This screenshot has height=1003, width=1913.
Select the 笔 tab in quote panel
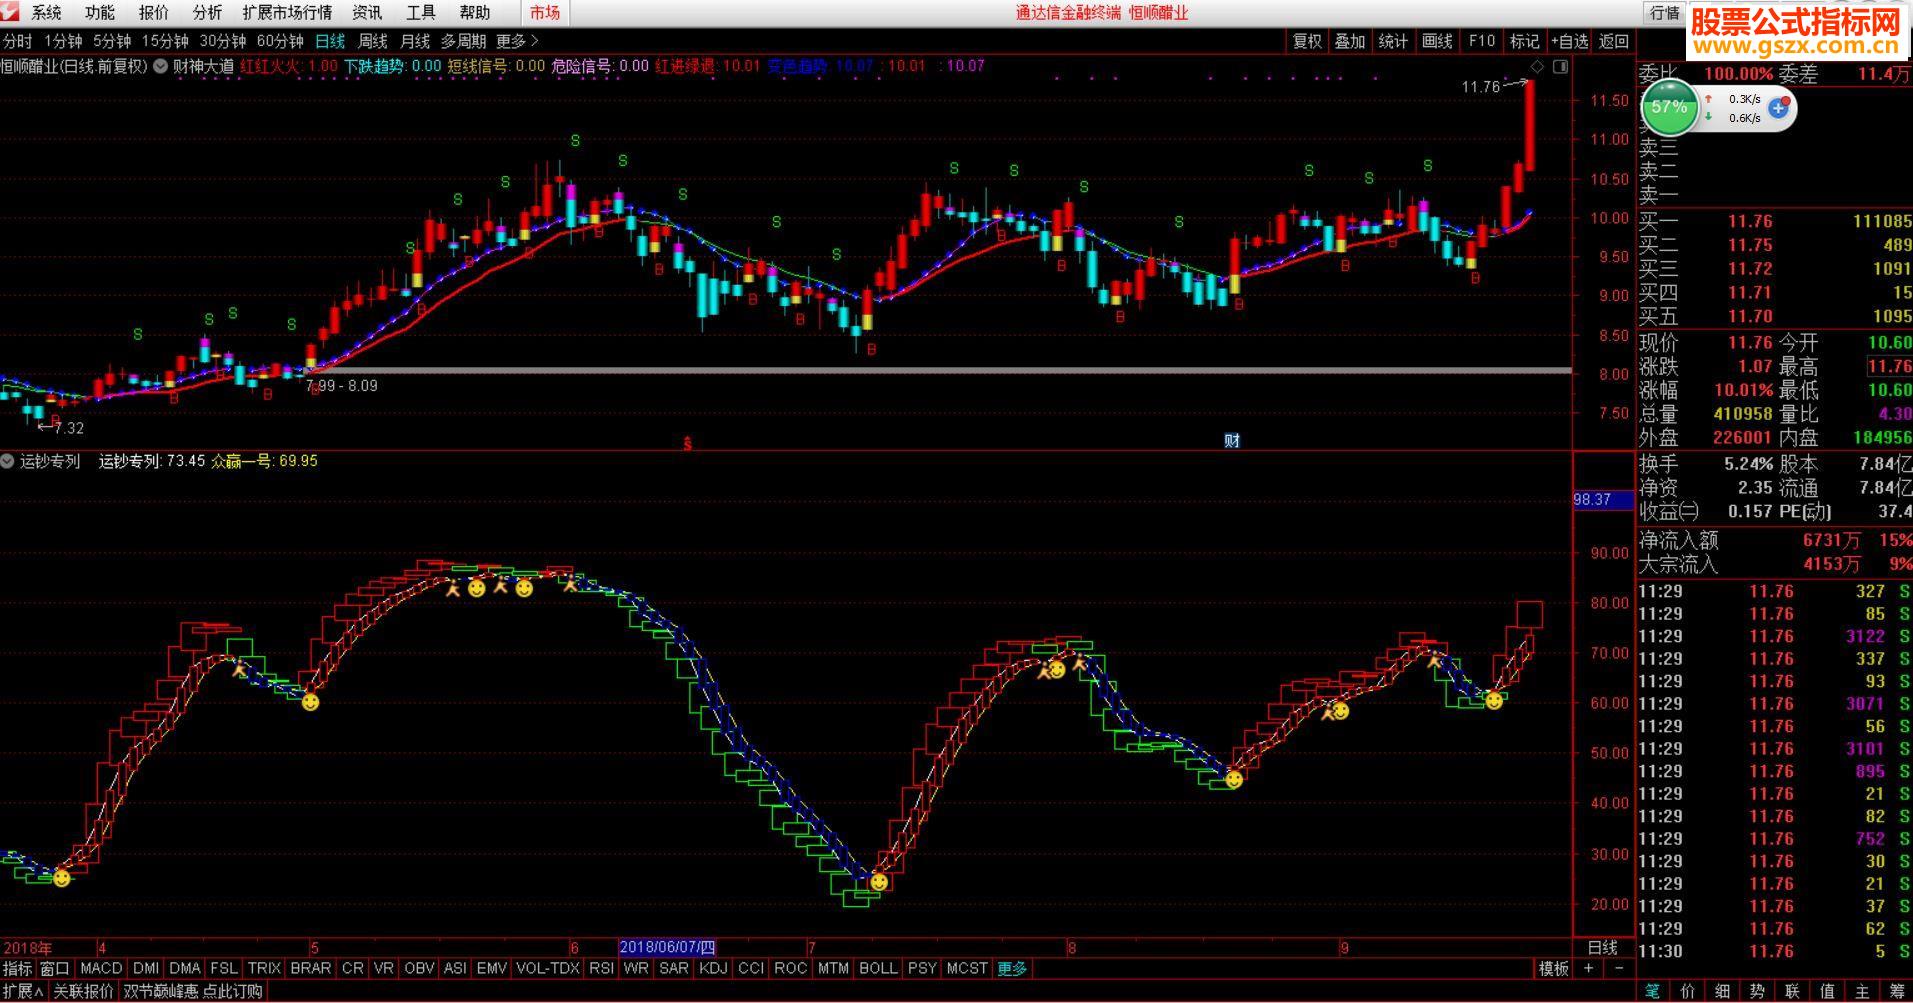(1652, 990)
